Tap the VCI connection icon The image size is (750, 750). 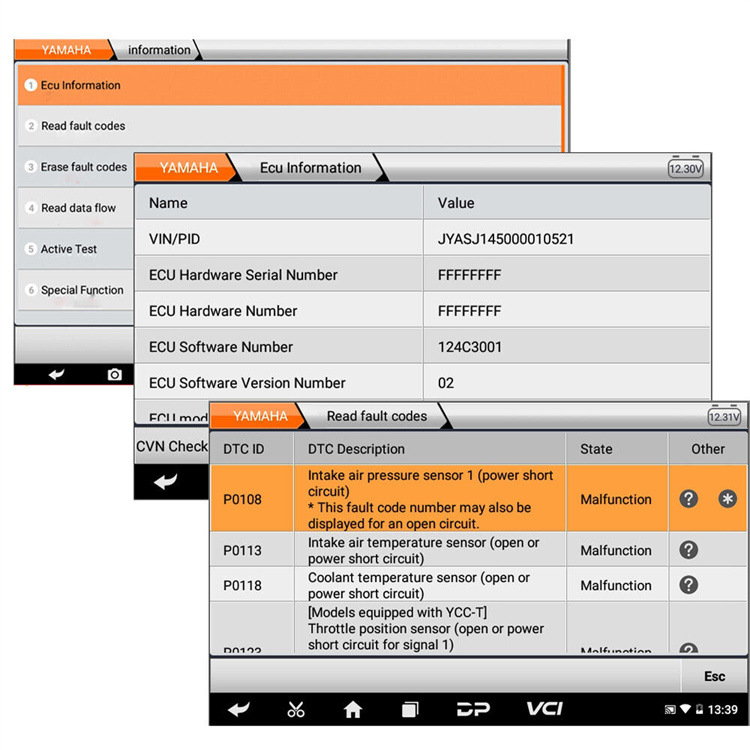click(545, 708)
